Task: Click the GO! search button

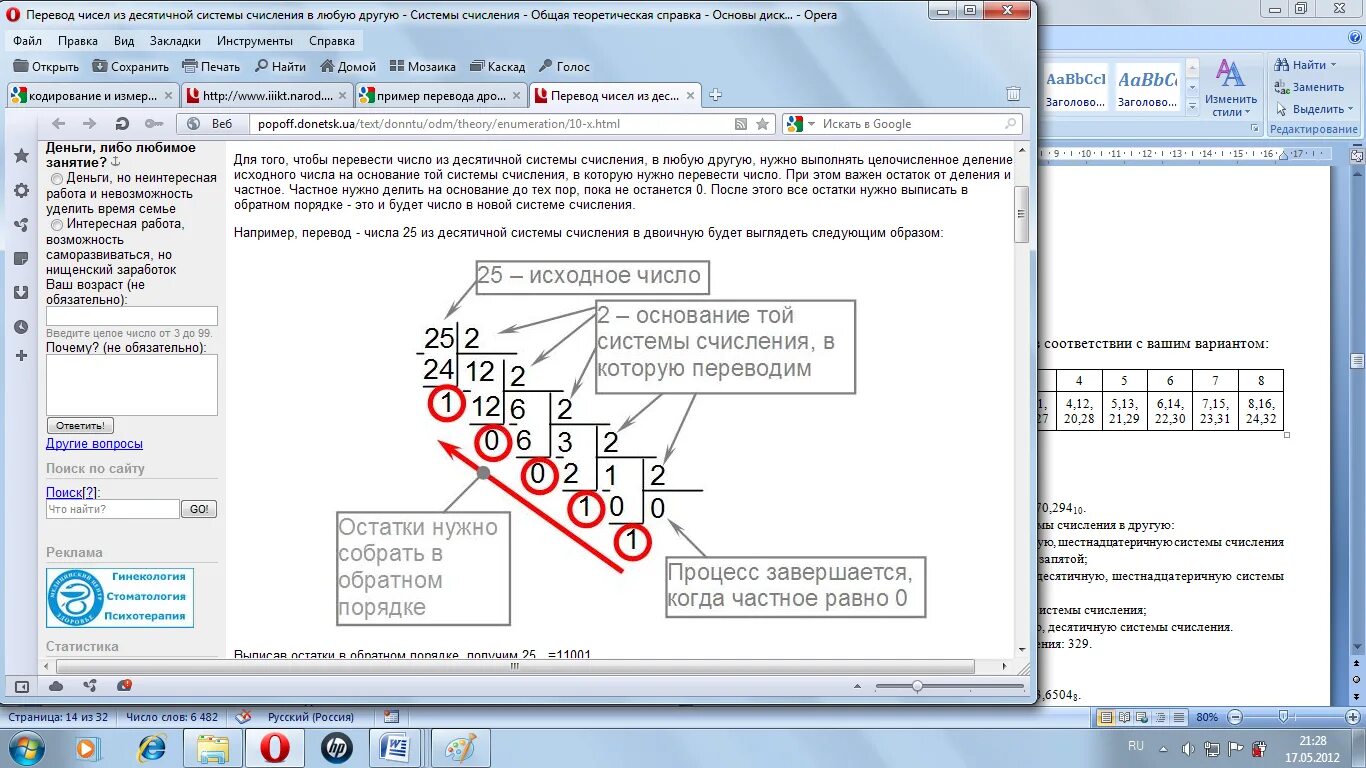Action: click(x=199, y=509)
